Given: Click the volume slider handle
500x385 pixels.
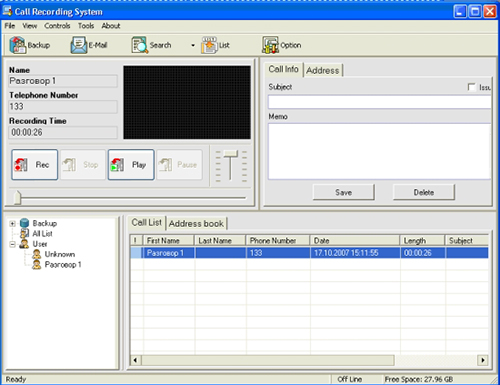Looking at the screenshot, I should 230,154.
